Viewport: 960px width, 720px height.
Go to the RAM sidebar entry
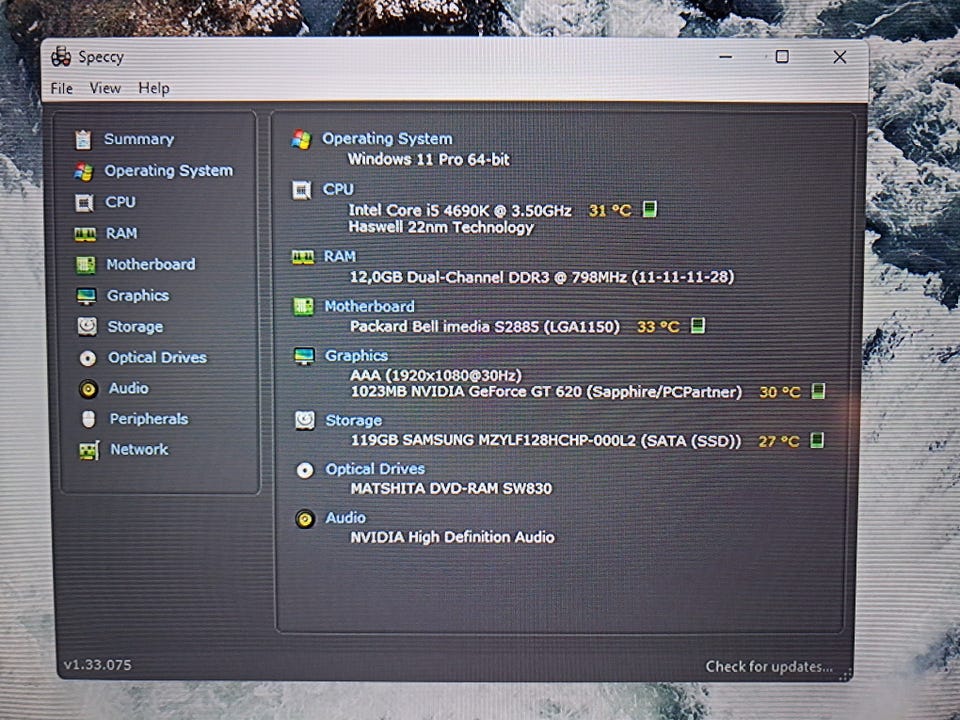click(x=121, y=233)
